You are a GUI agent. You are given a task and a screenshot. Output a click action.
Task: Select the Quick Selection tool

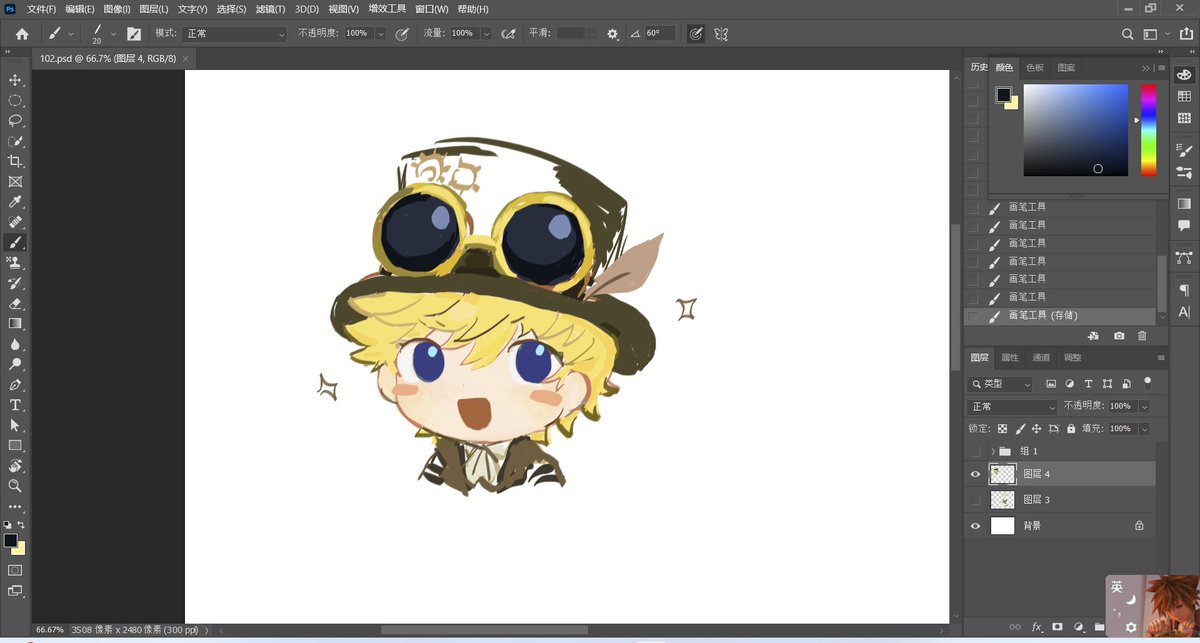click(x=15, y=141)
